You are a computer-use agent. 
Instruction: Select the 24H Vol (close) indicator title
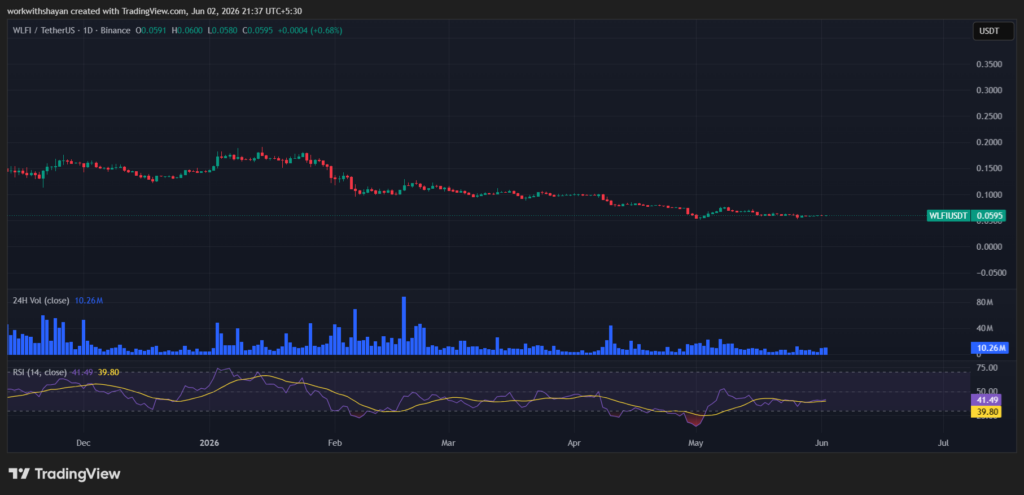click(42, 300)
